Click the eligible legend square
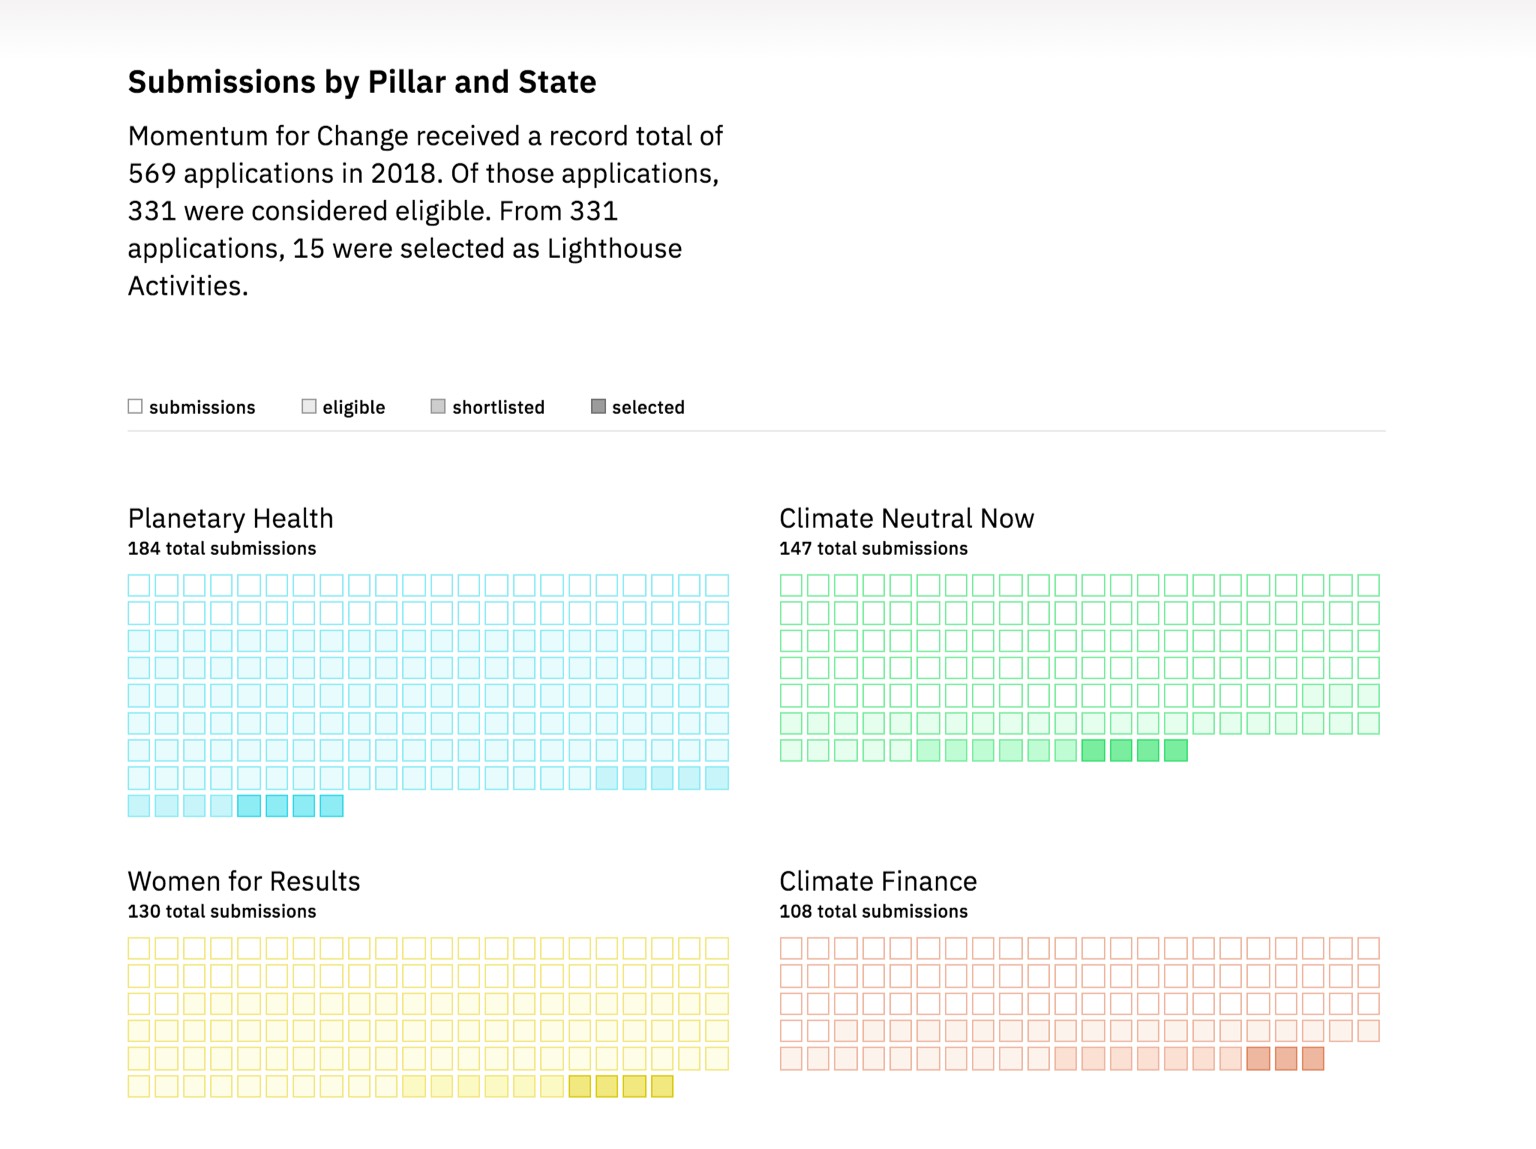Screen dimensions: 1536x1149 click(x=309, y=406)
